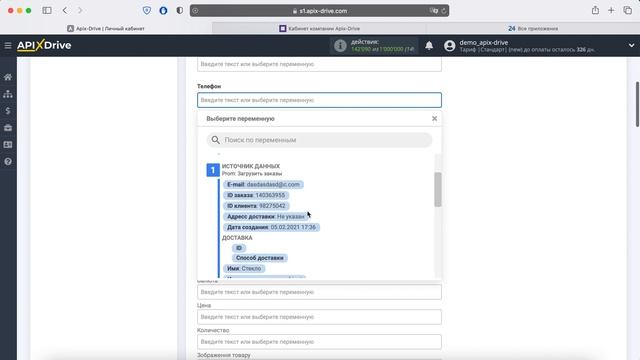Select the ID заказа variable
Screen dimensions: 640x360
click(x=256, y=195)
